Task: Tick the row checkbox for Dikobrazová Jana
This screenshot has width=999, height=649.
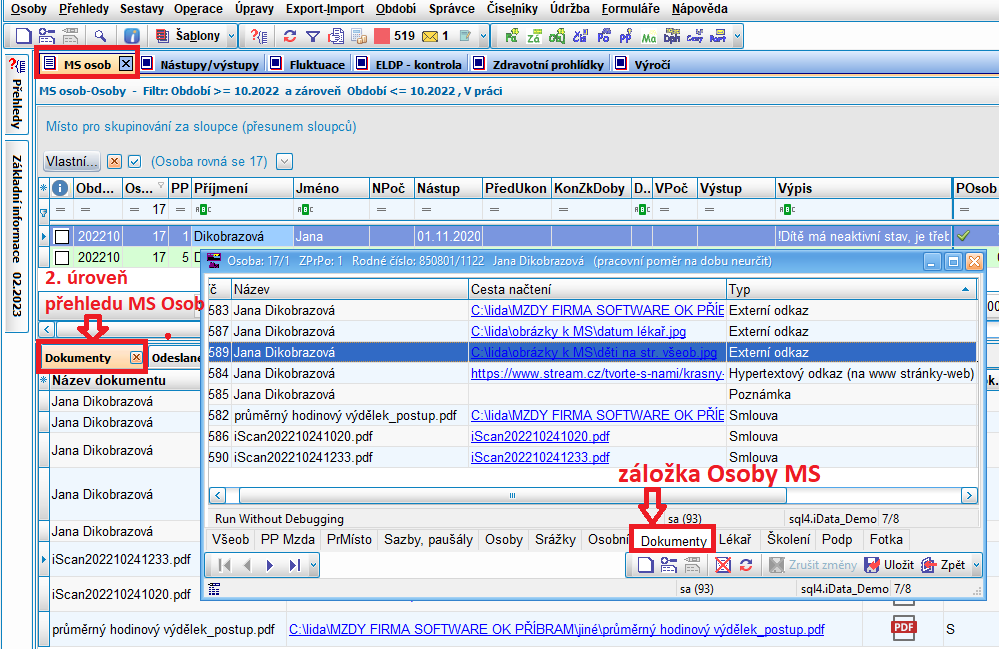Action: (x=62, y=236)
